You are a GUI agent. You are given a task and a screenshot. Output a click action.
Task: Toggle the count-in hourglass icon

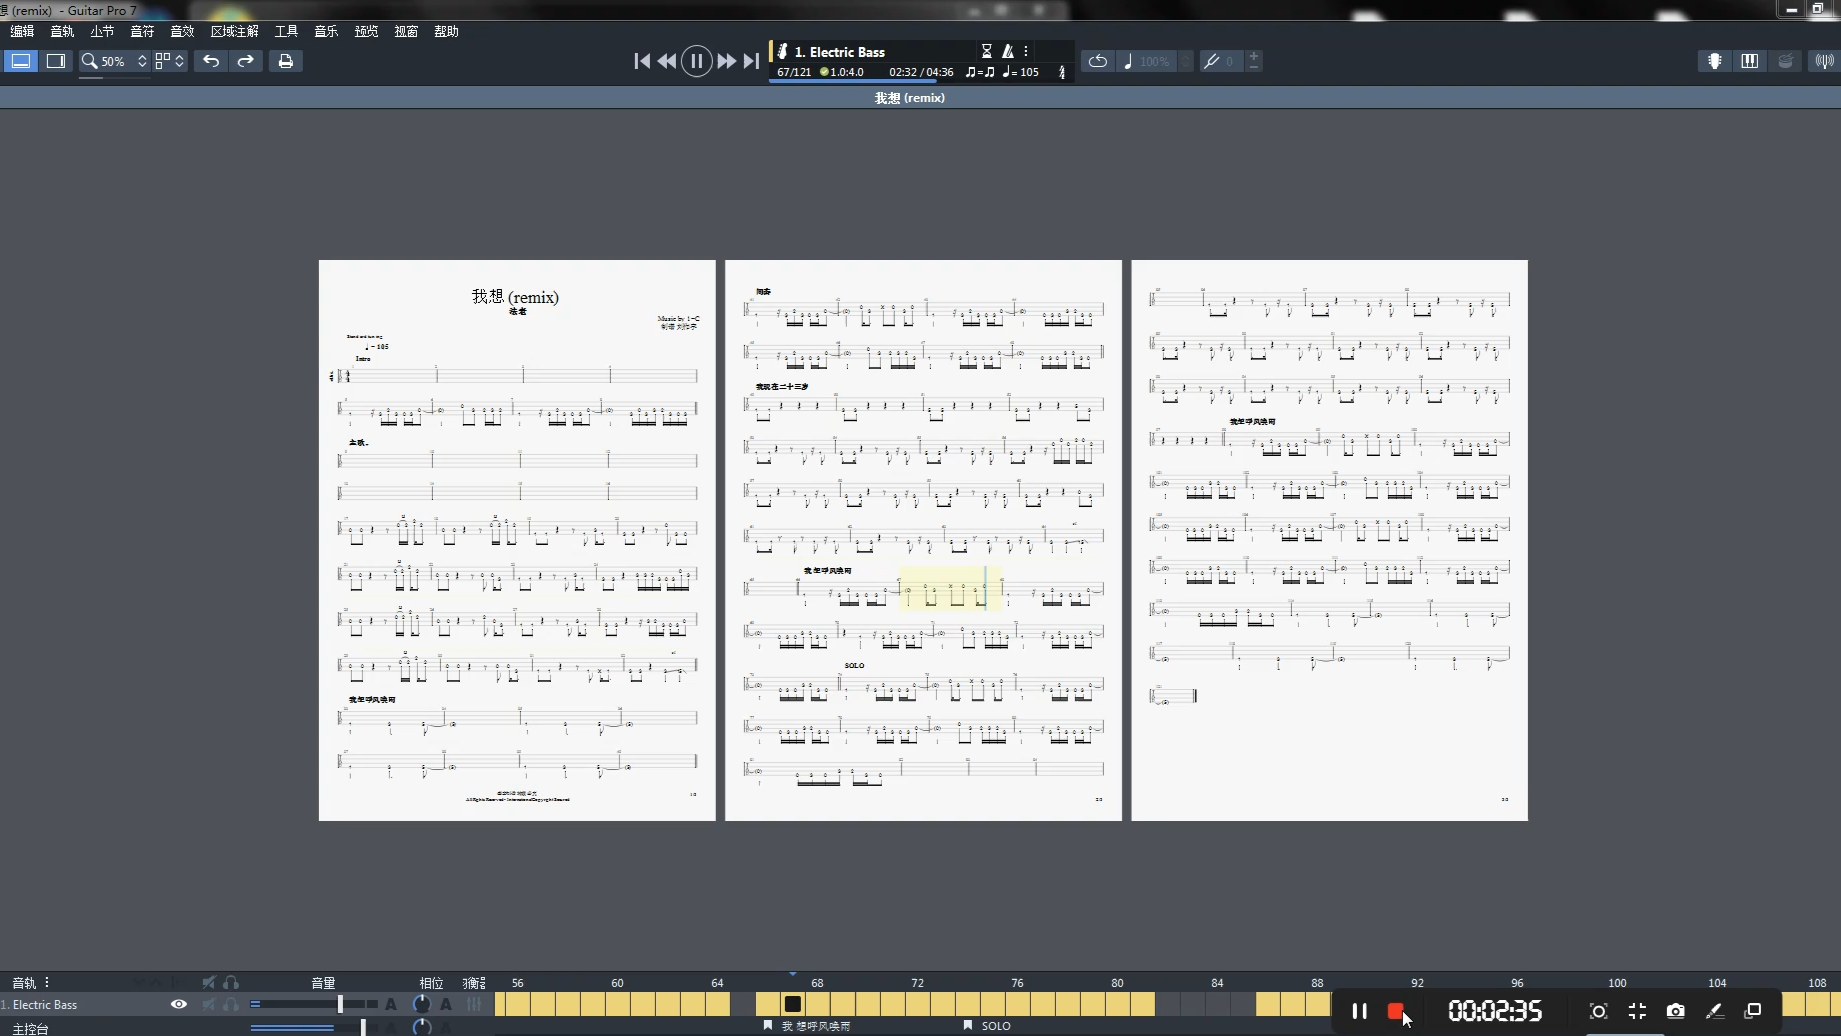pos(987,51)
